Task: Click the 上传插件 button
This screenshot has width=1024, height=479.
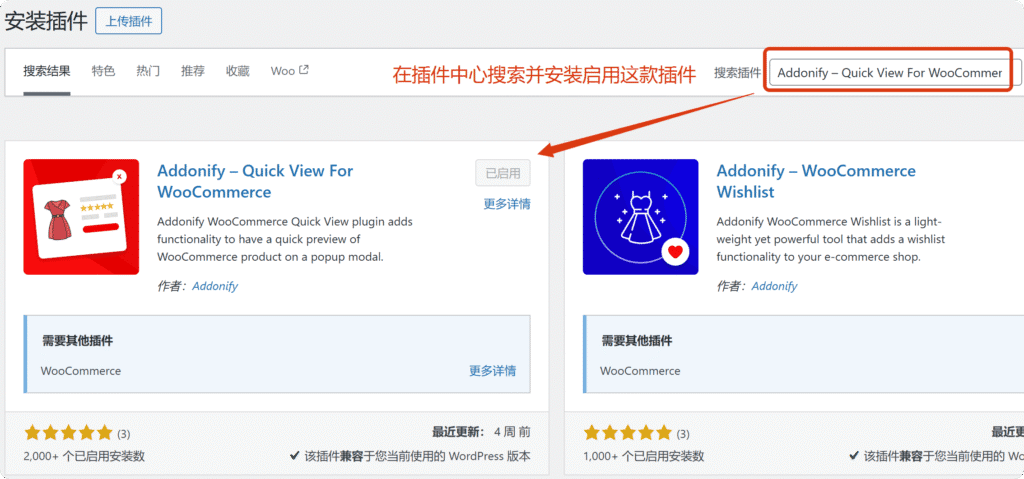Action: (129, 21)
